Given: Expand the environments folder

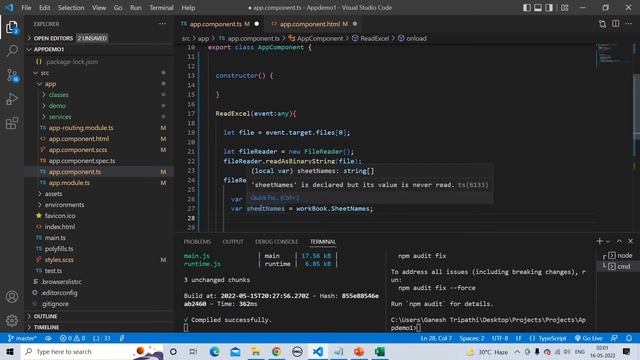Looking at the screenshot, I should pyautogui.click(x=100, y=205).
